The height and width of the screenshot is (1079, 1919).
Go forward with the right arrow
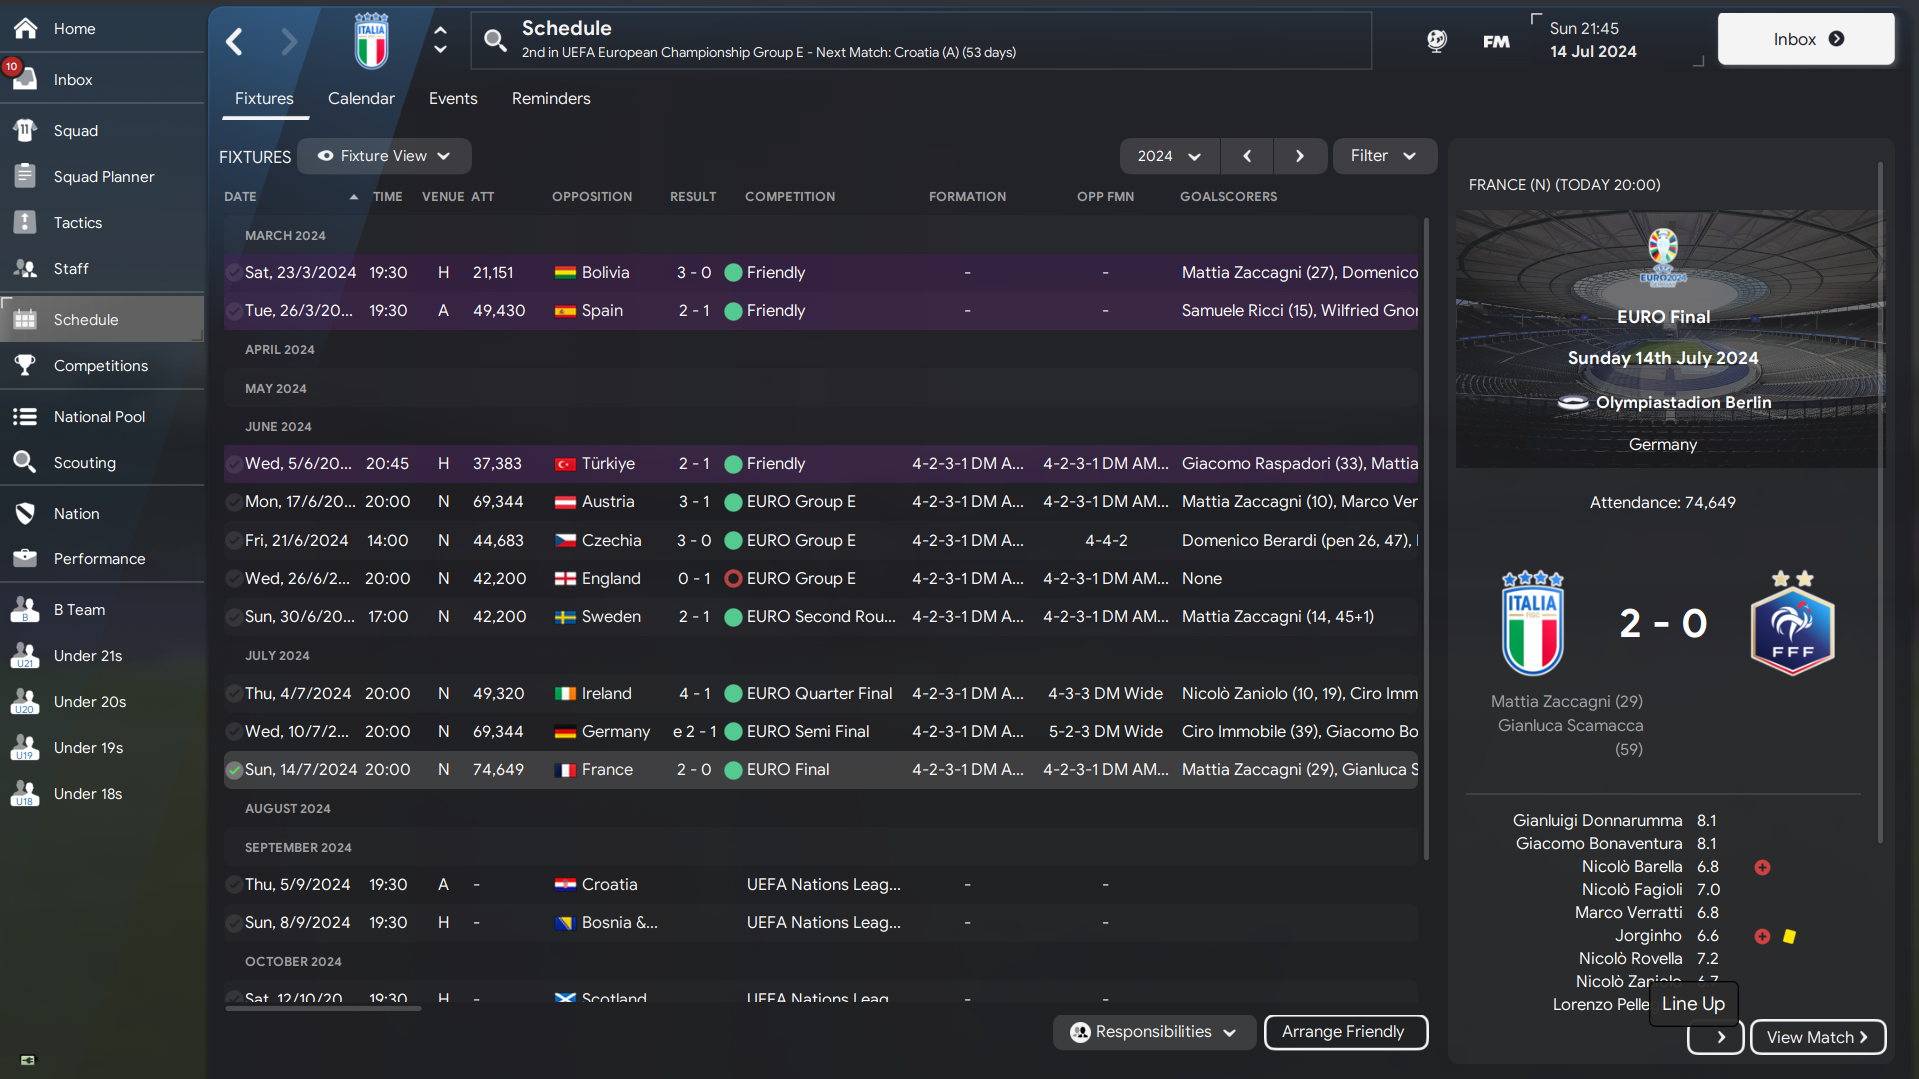(x=289, y=41)
